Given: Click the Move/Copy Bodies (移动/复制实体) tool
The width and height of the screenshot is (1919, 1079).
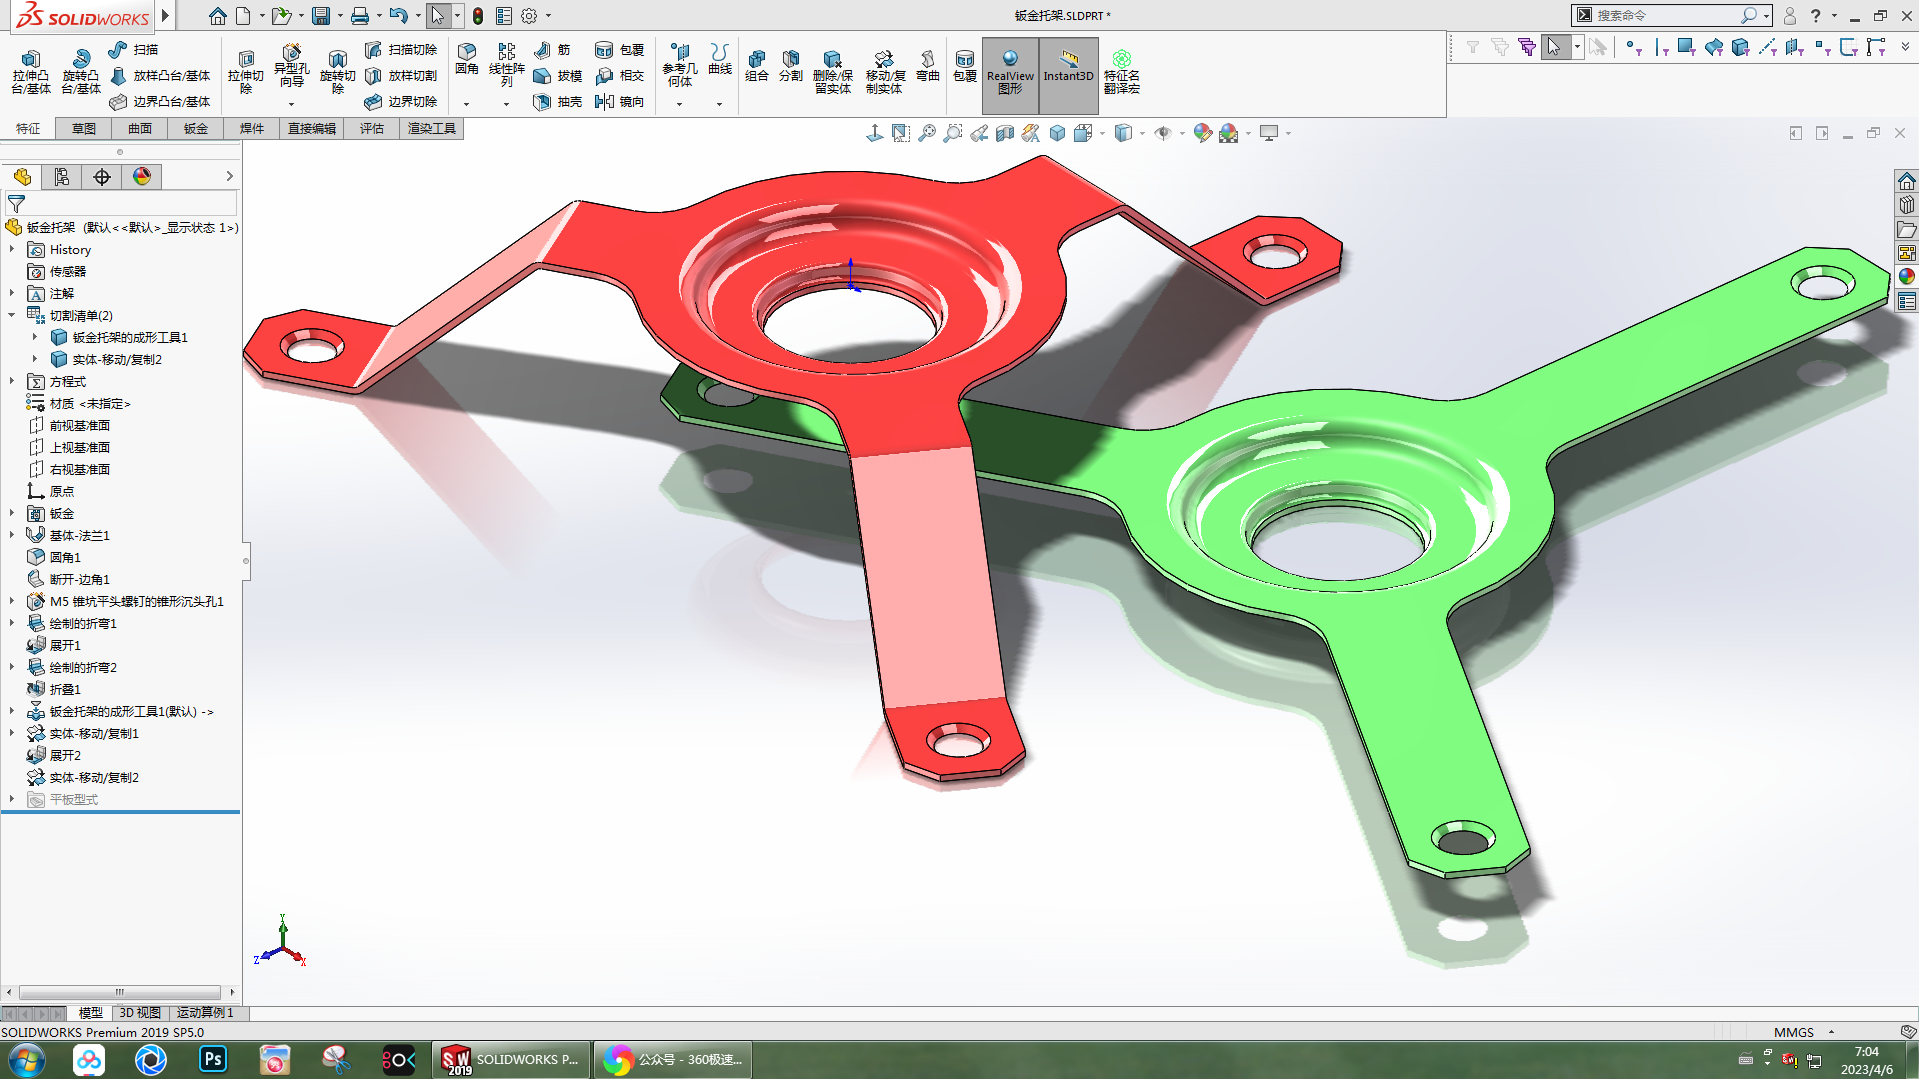Looking at the screenshot, I should (x=884, y=71).
